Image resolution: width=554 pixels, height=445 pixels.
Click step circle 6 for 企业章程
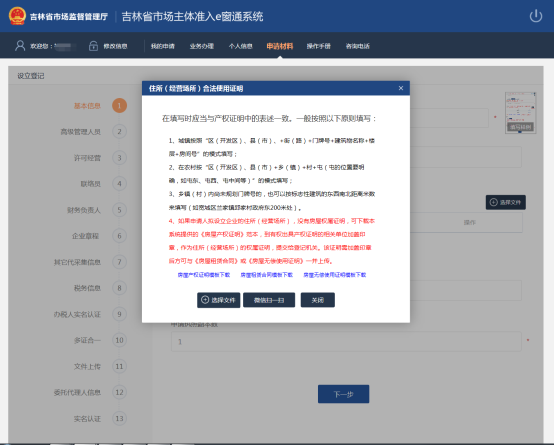[119, 236]
